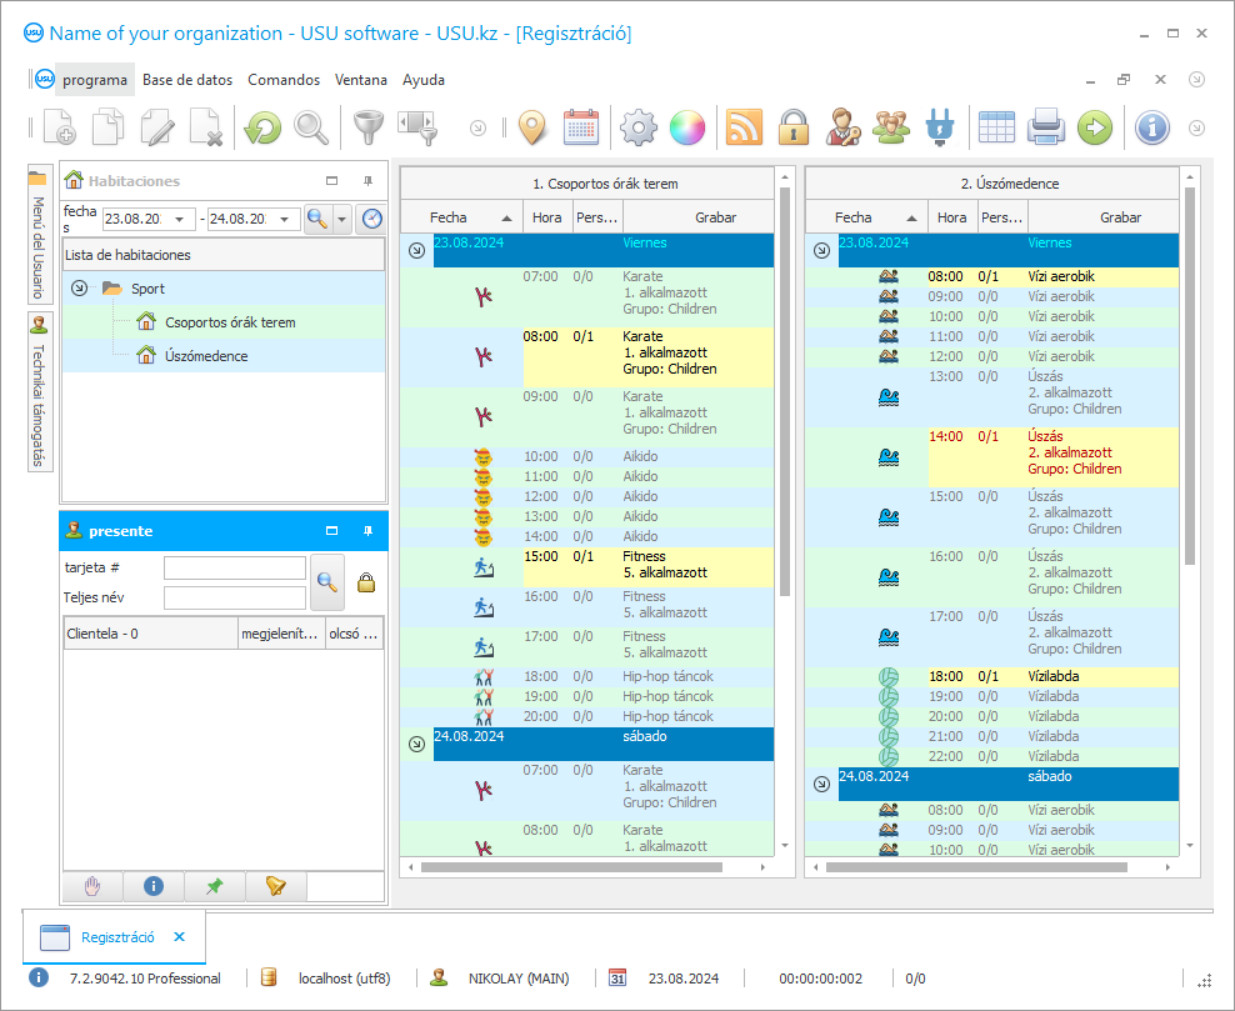Image resolution: width=1235 pixels, height=1011 pixels.
Task: Click the orange RSS feed icon
Action: click(x=744, y=128)
